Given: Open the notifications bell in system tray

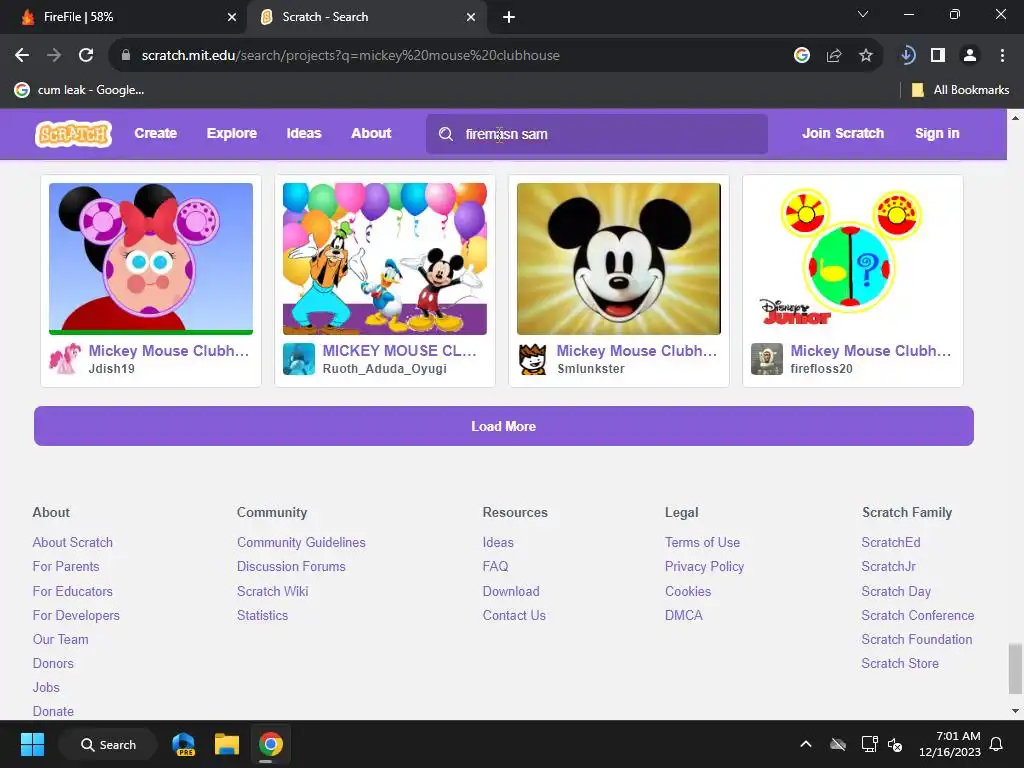Looking at the screenshot, I should (x=997, y=744).
